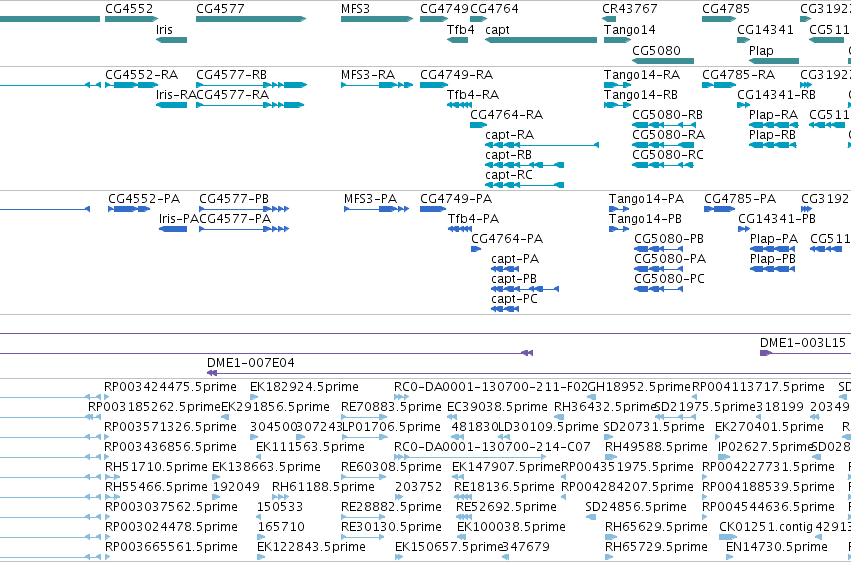Screen dimensions: 851x562
Task: Click the CG4577 gene name
Action: 220,9
